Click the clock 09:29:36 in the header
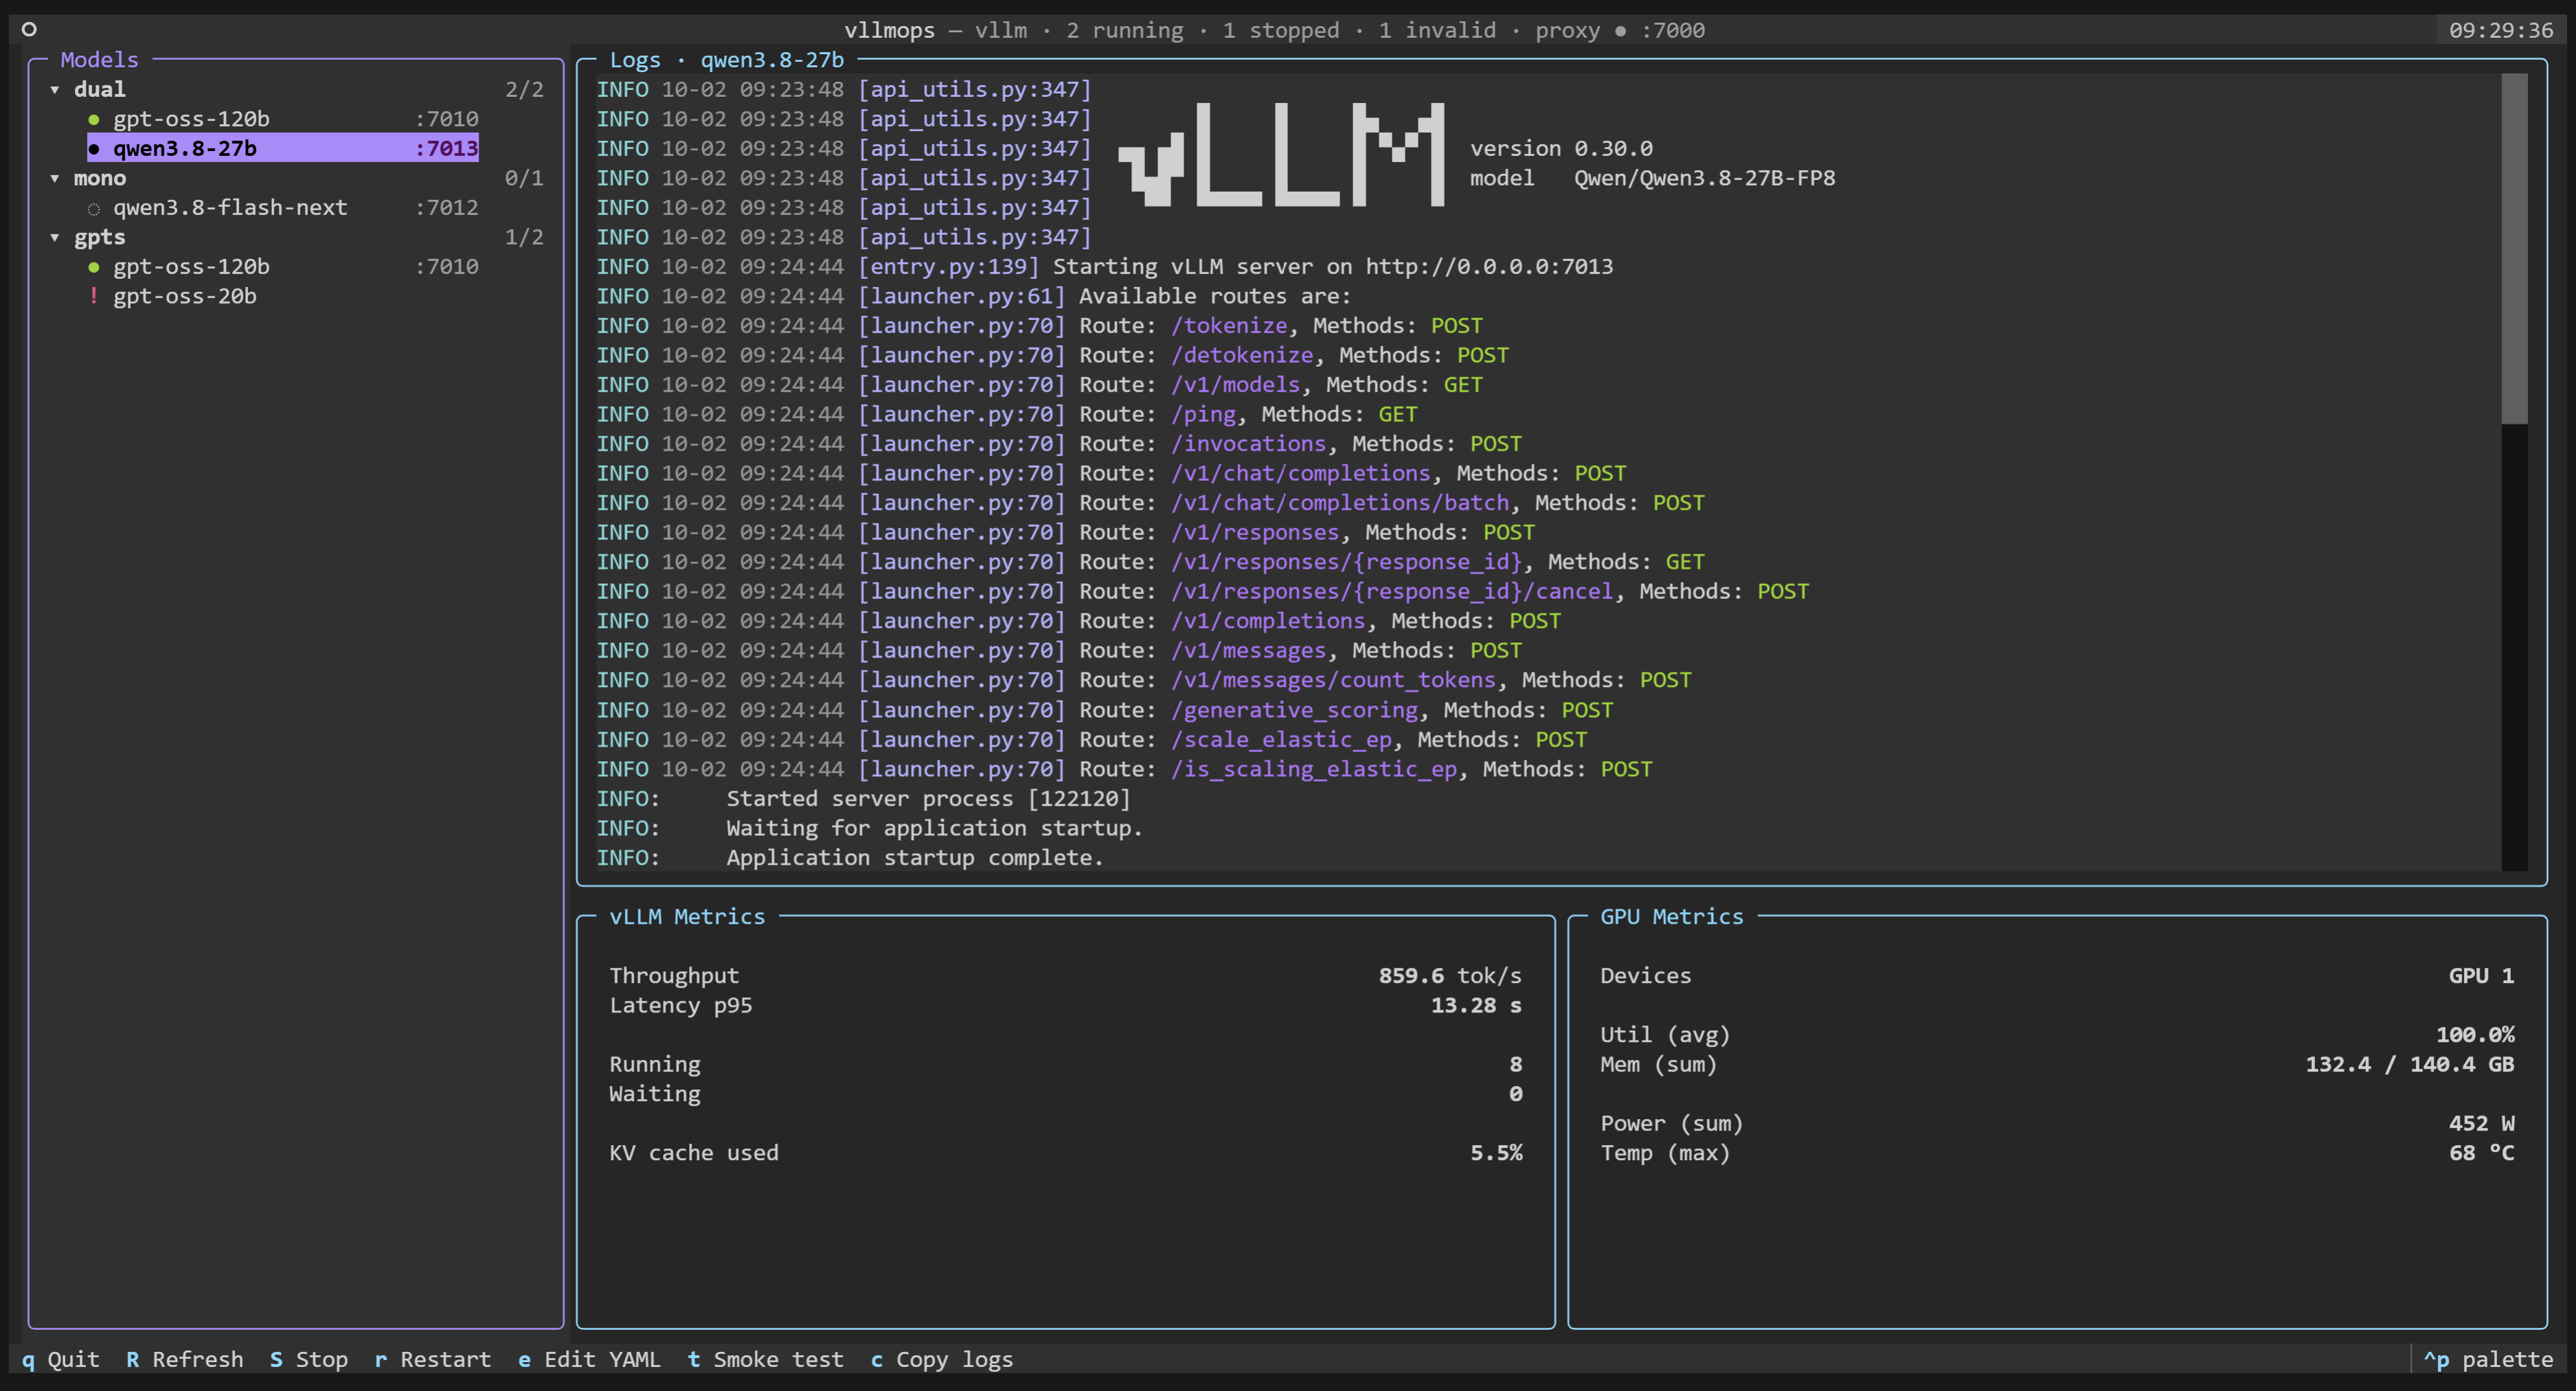The height and width of the screenshot is (1391, 2576). [x=2501, y=31]
